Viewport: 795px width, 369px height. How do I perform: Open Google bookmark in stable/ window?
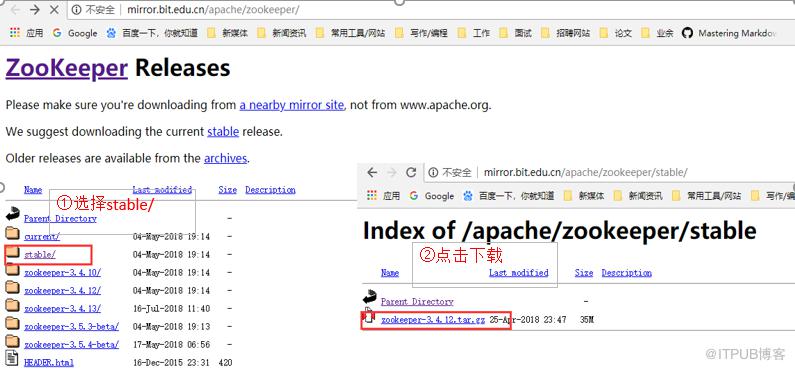tap(432, 196)
